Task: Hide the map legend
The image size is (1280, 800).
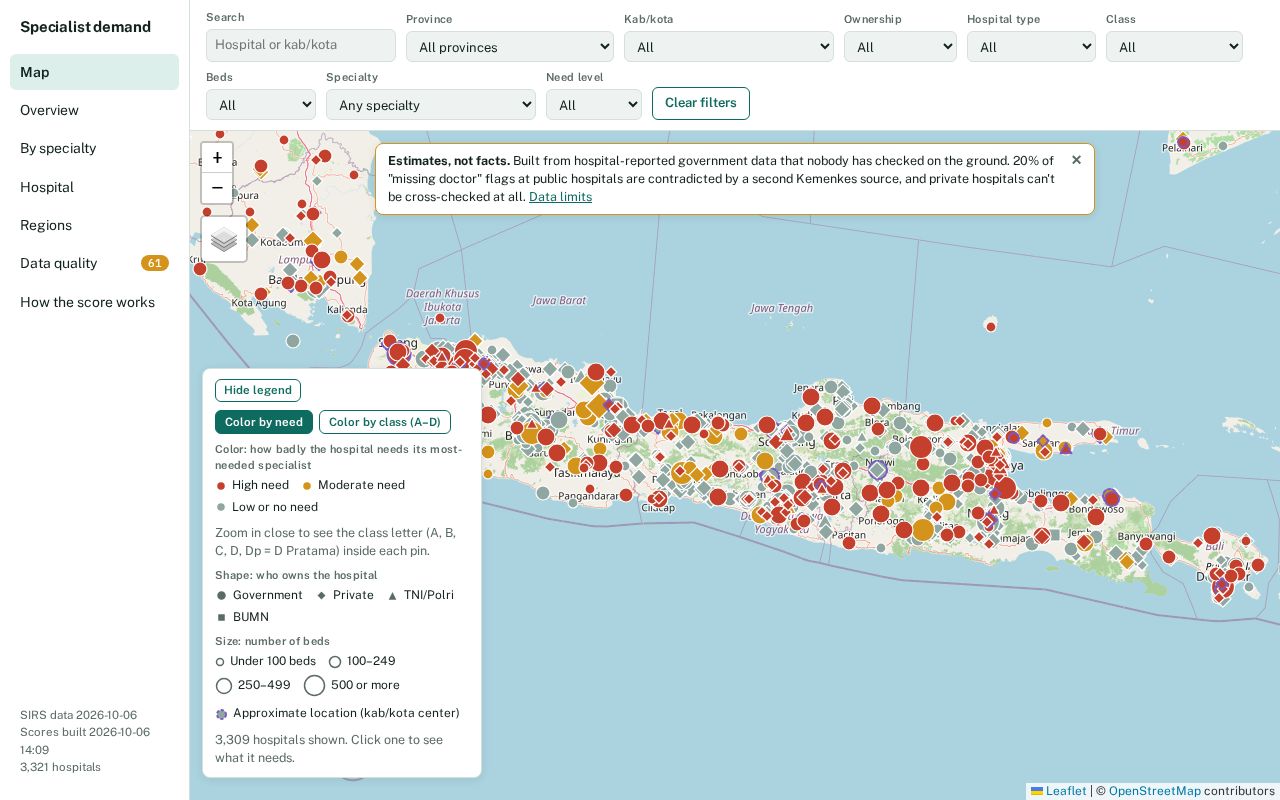Action: 258,390
